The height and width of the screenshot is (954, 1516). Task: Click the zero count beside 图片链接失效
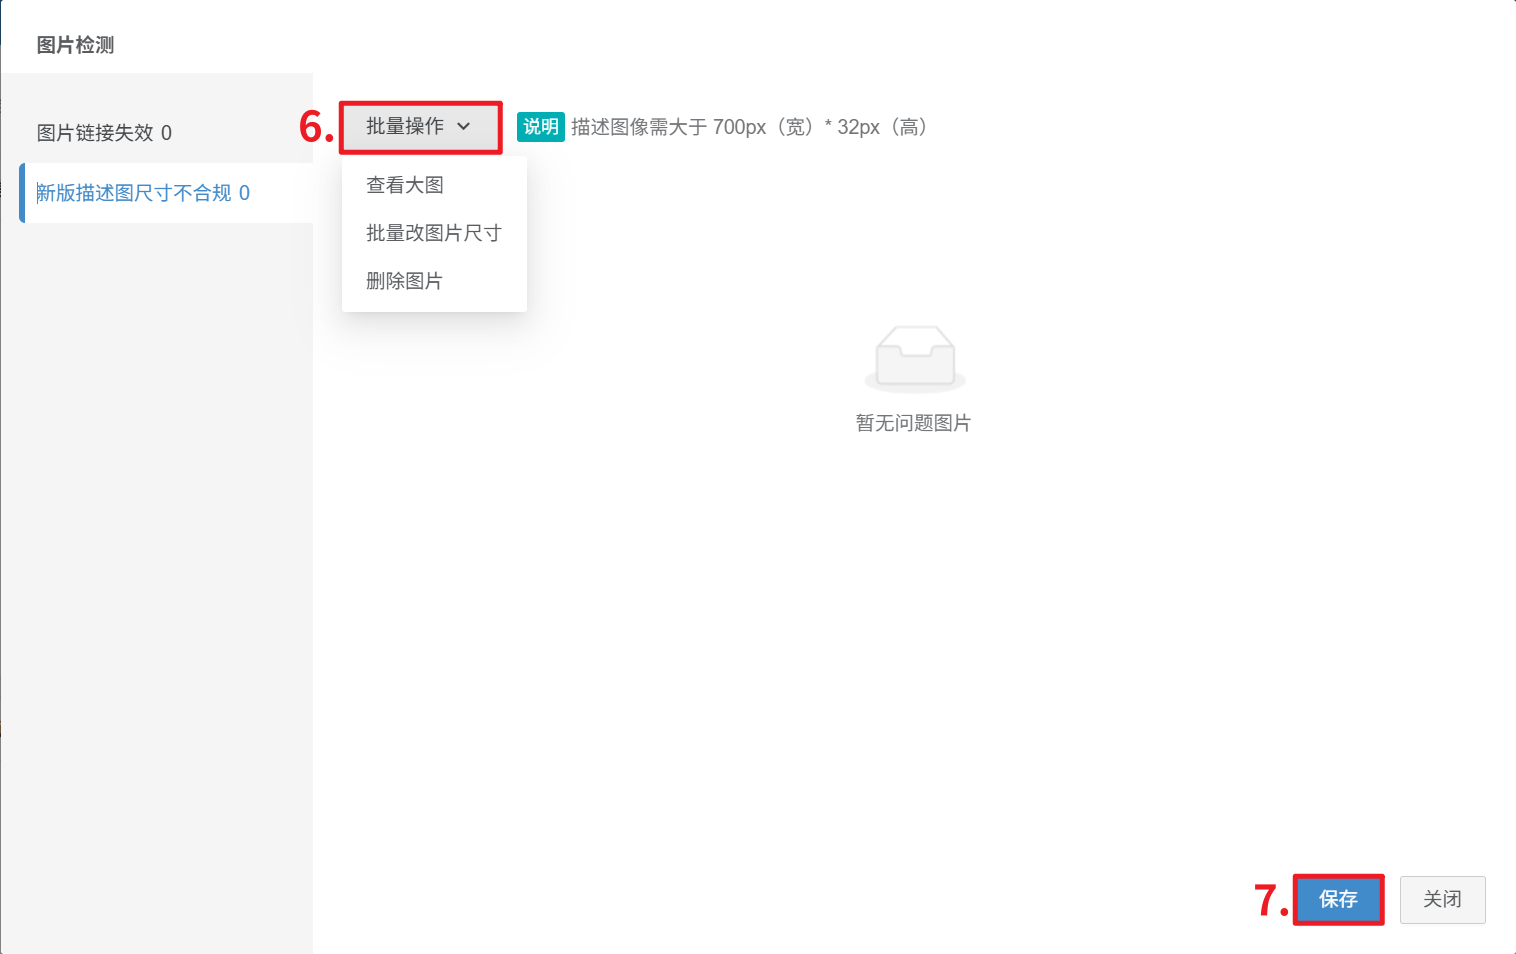pos(166,133)
